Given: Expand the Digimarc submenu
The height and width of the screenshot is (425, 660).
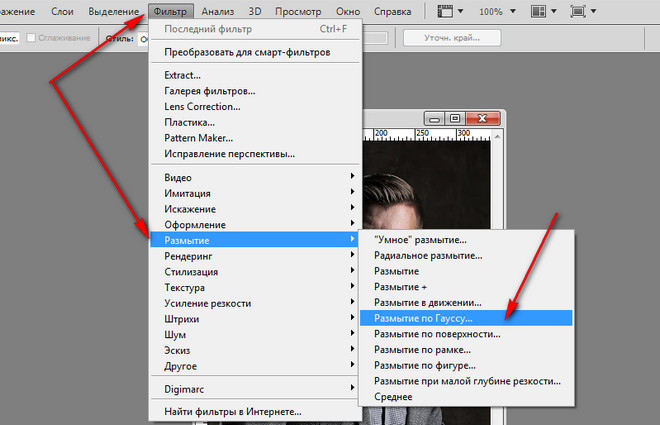Looking at the screenshot, I should (255, 389).
